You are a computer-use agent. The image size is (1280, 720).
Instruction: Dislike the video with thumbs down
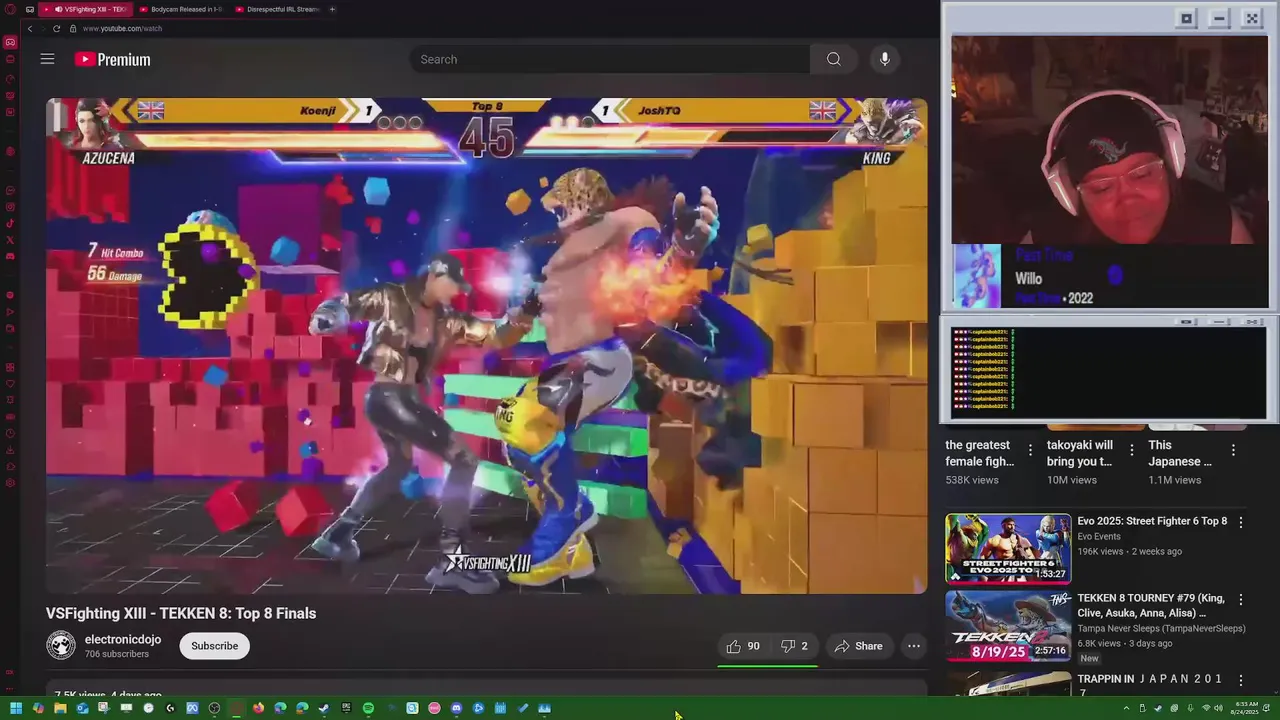794,646
